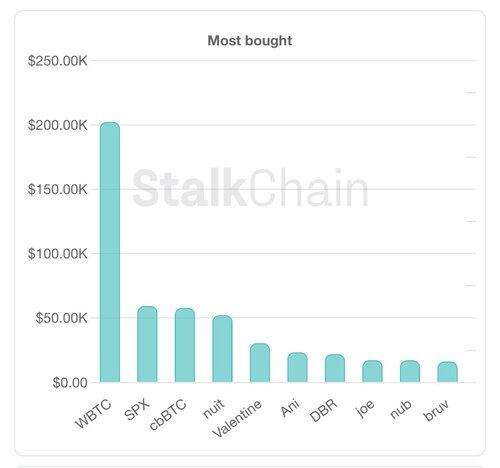Click the cbBTC axis label
Image resolution: width=500 pixels, height=468 pixels.
(168, 415)
